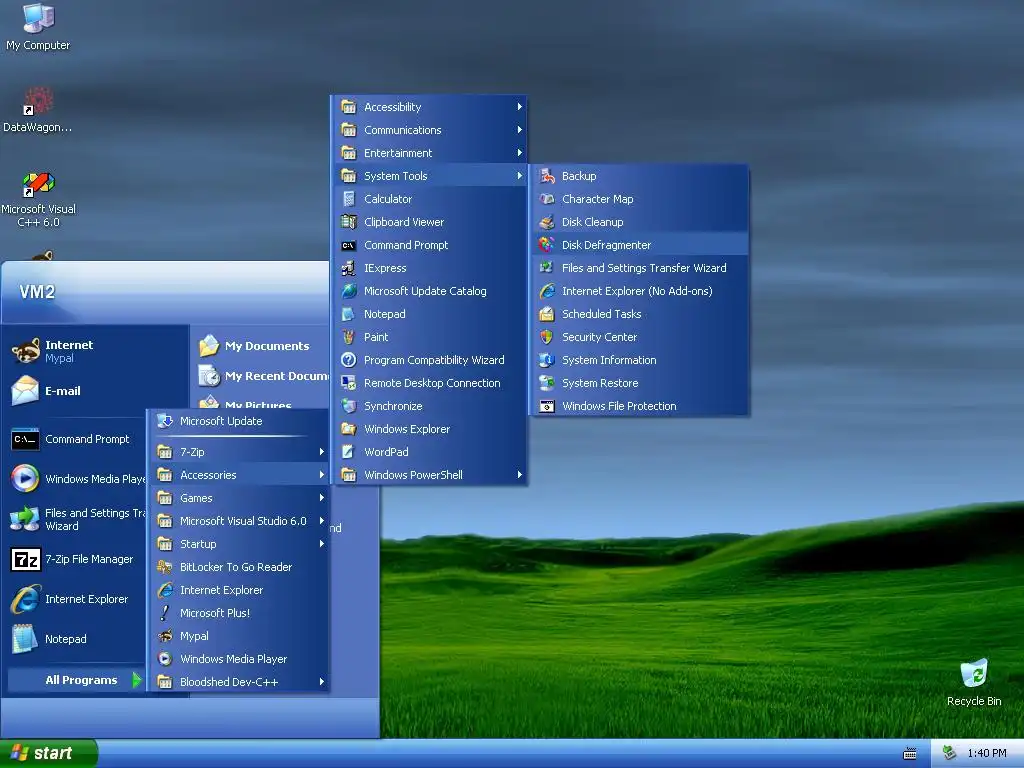Expand the Startup programs folder
Viewport: 1024px width, 768px height.
point(239,544)
